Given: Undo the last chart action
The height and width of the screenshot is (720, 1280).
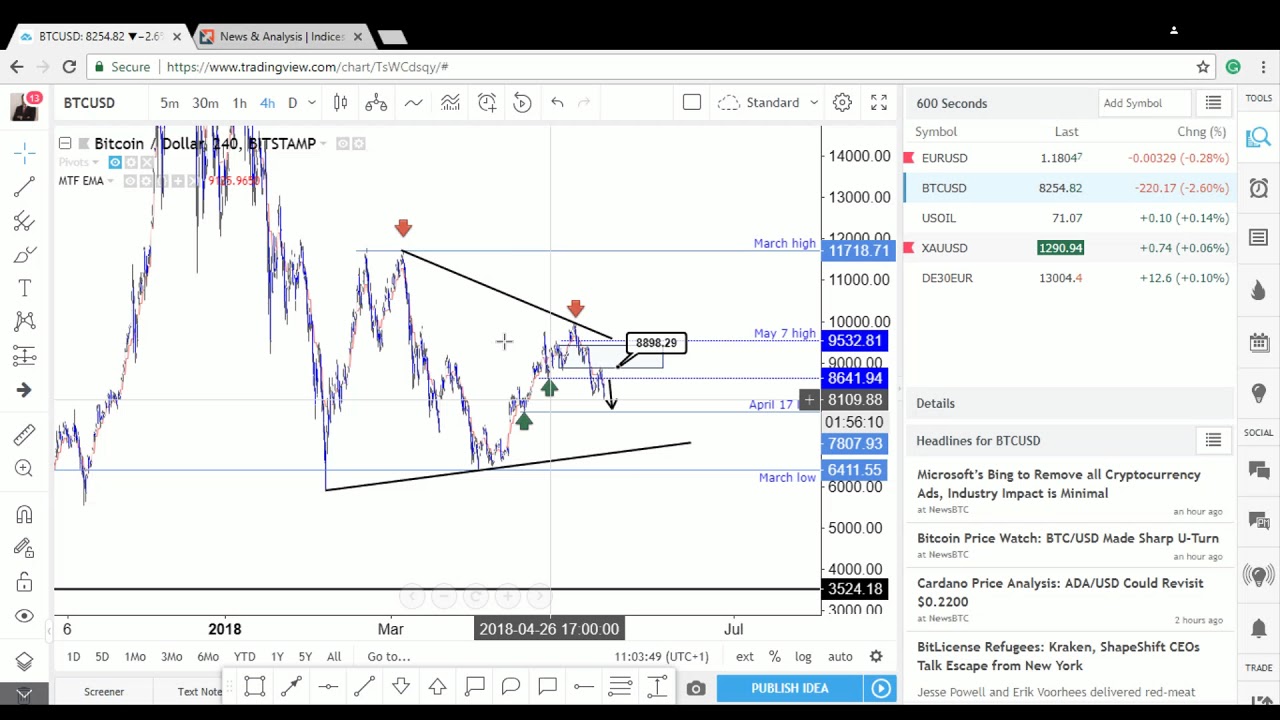Looking at the screenshot, I should [x=557, y=103].
